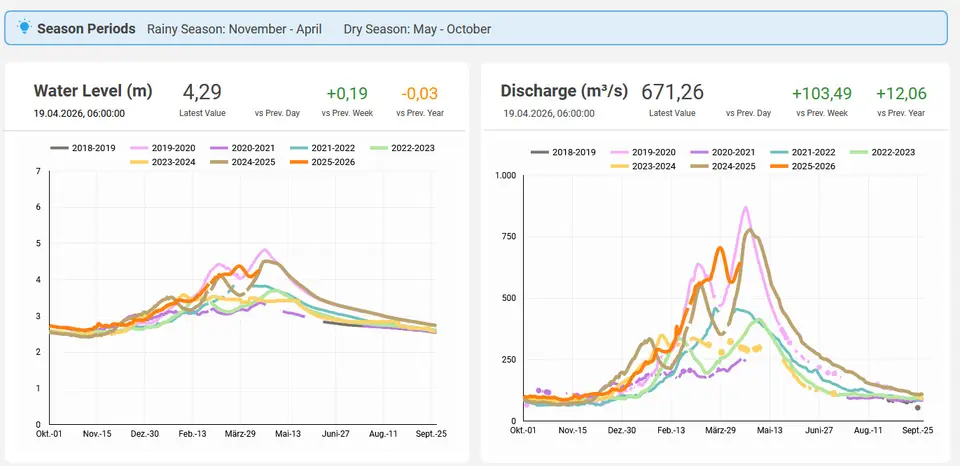Click März-29 on Water Level x-axis
960x466 pixels.
239,434
